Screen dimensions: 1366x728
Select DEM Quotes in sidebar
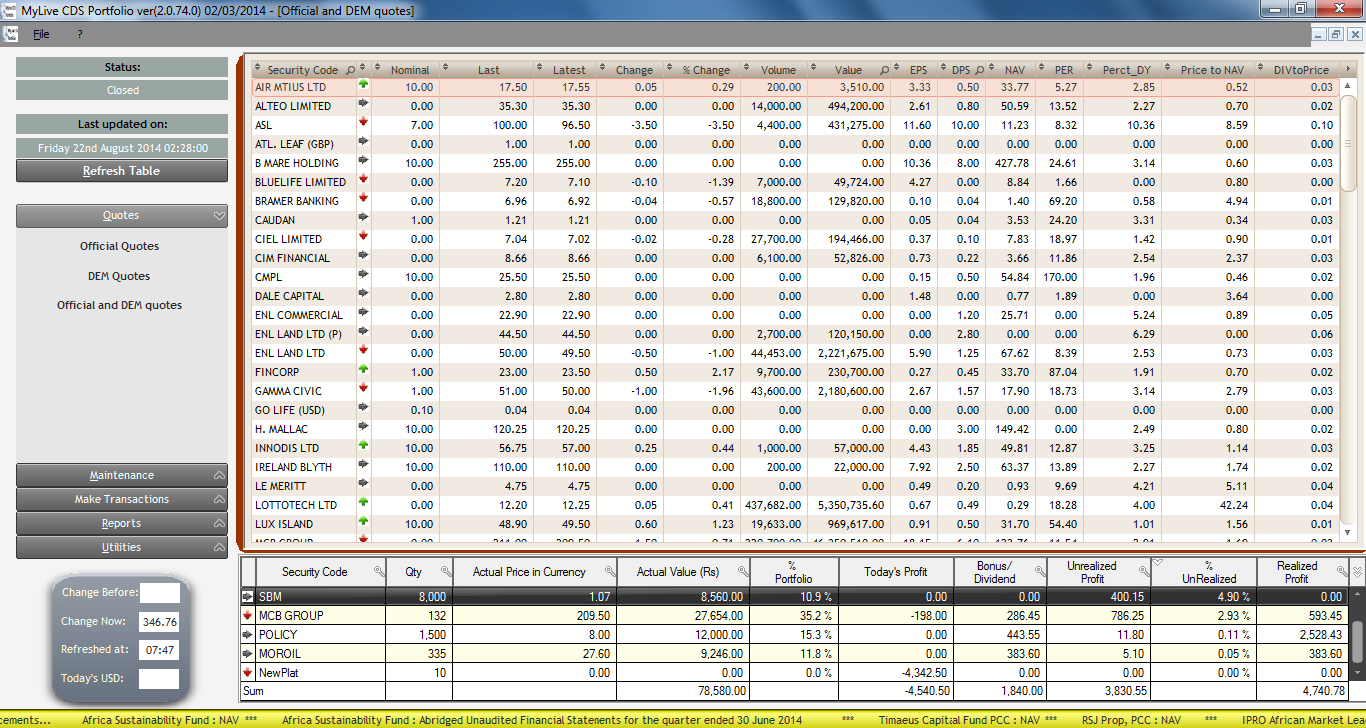(x=120, y=276)
